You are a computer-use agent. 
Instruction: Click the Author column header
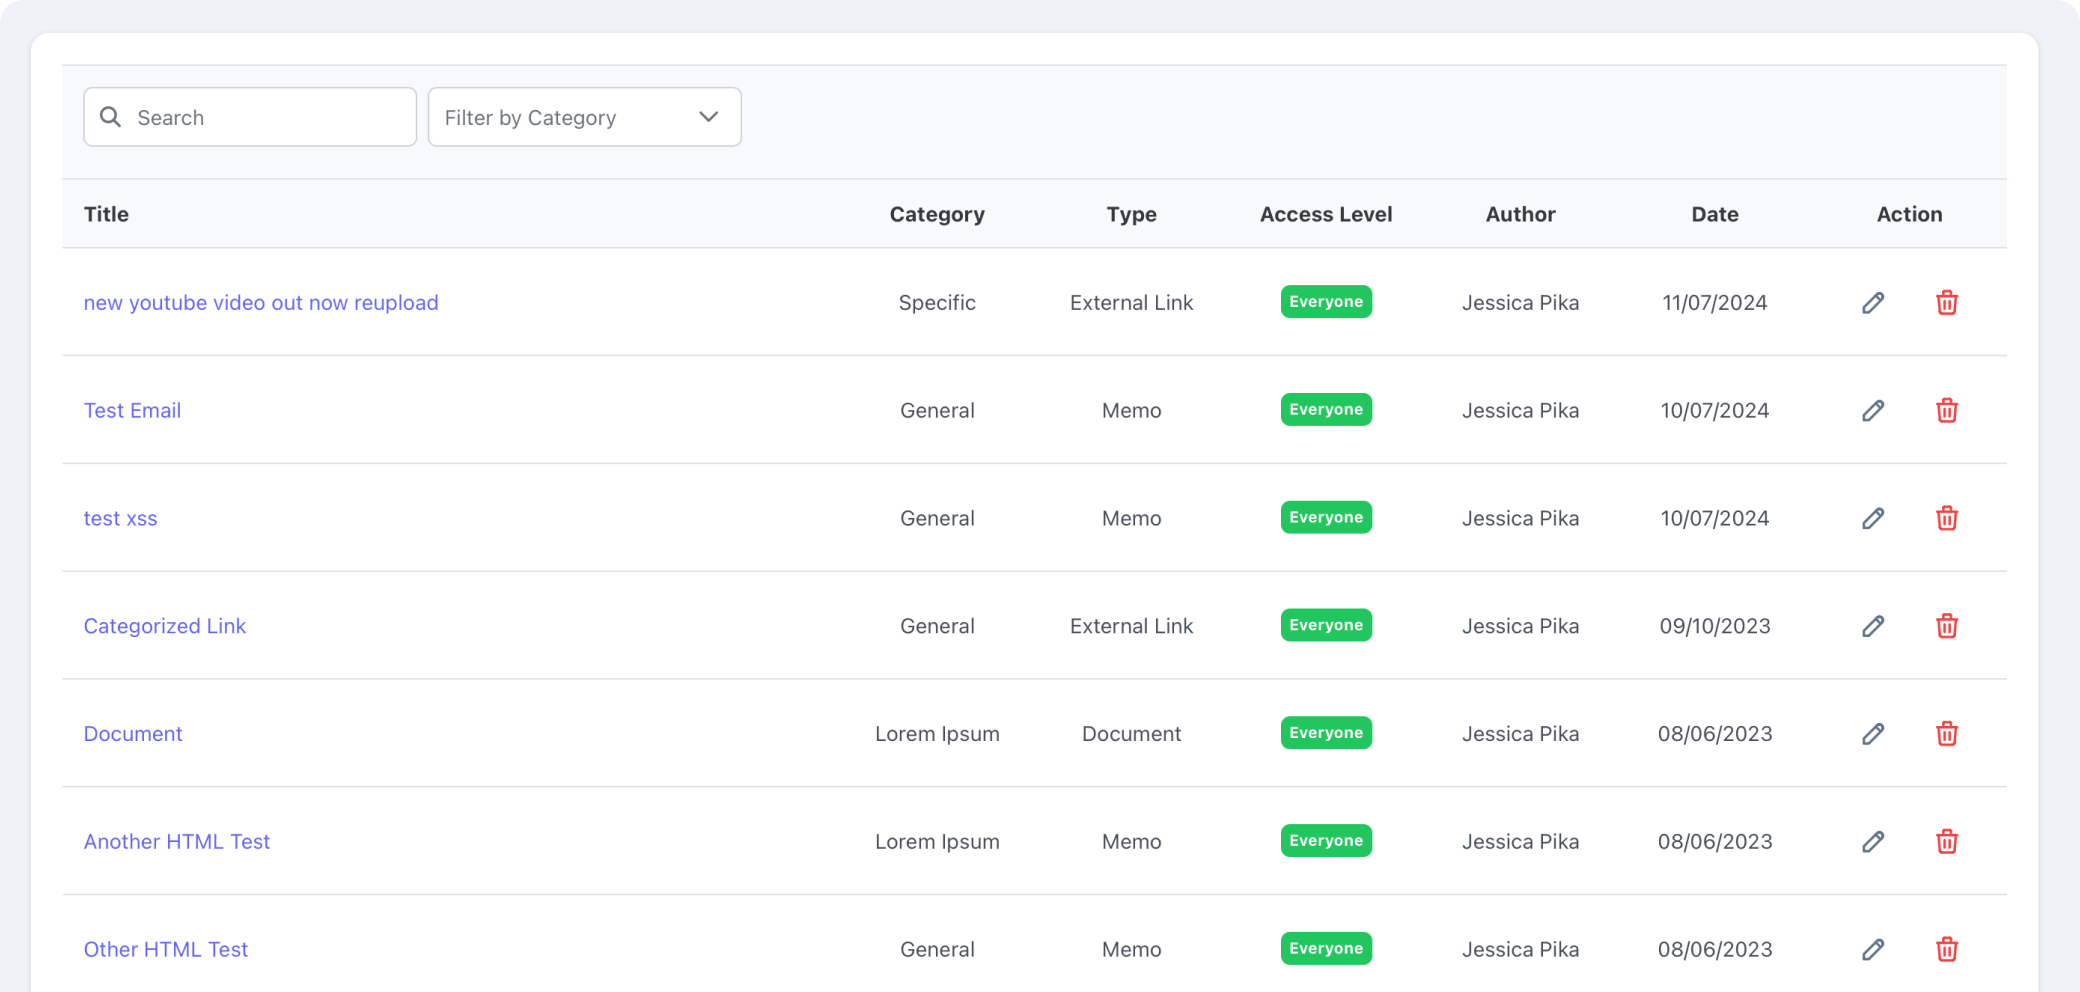pos(1520,215)
